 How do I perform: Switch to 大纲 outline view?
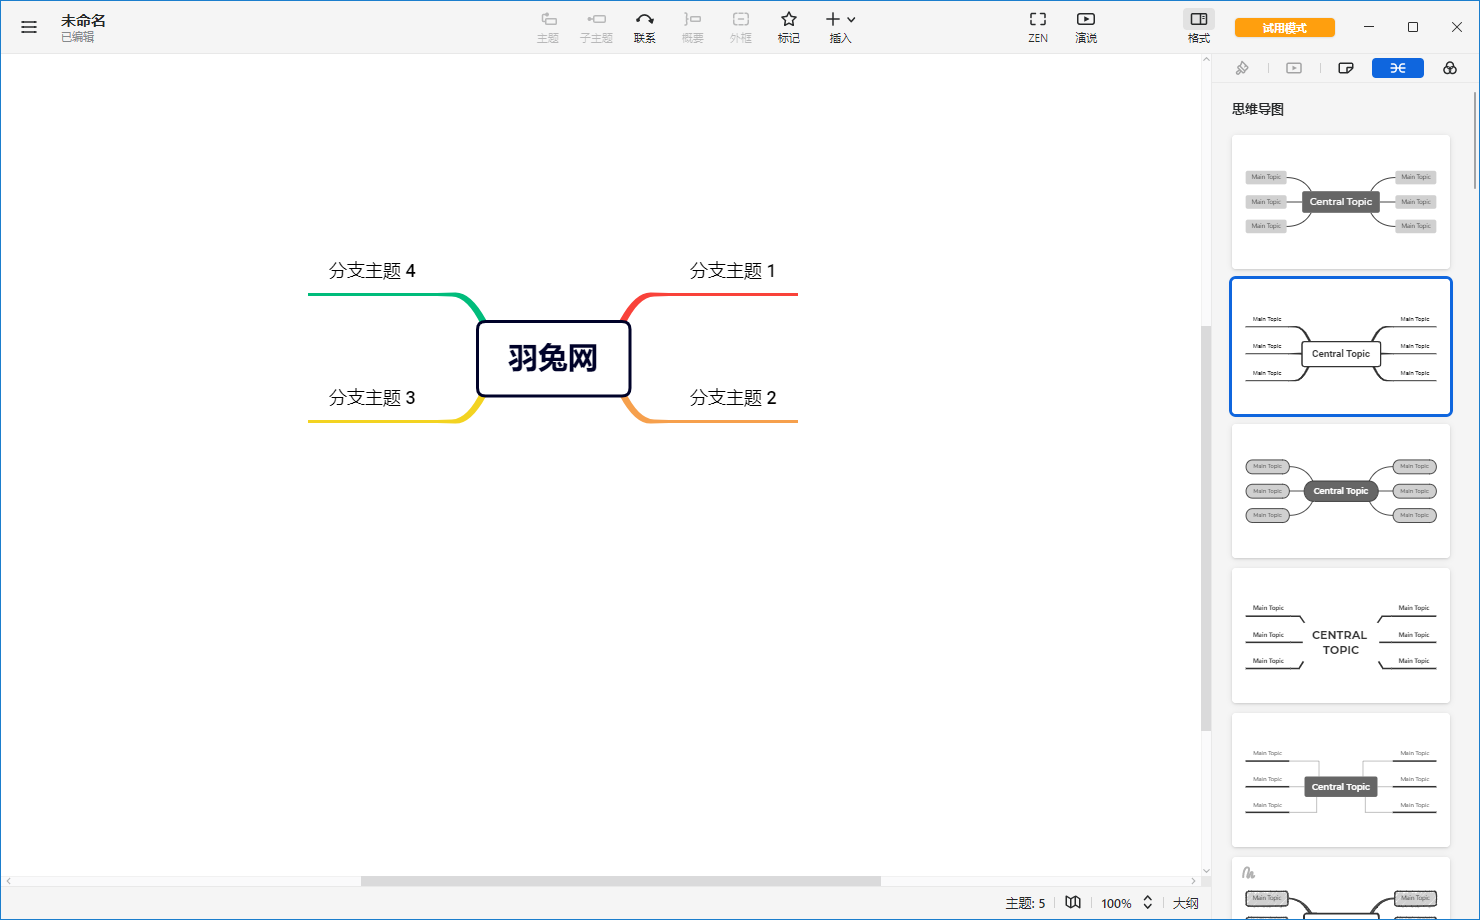1186,902
